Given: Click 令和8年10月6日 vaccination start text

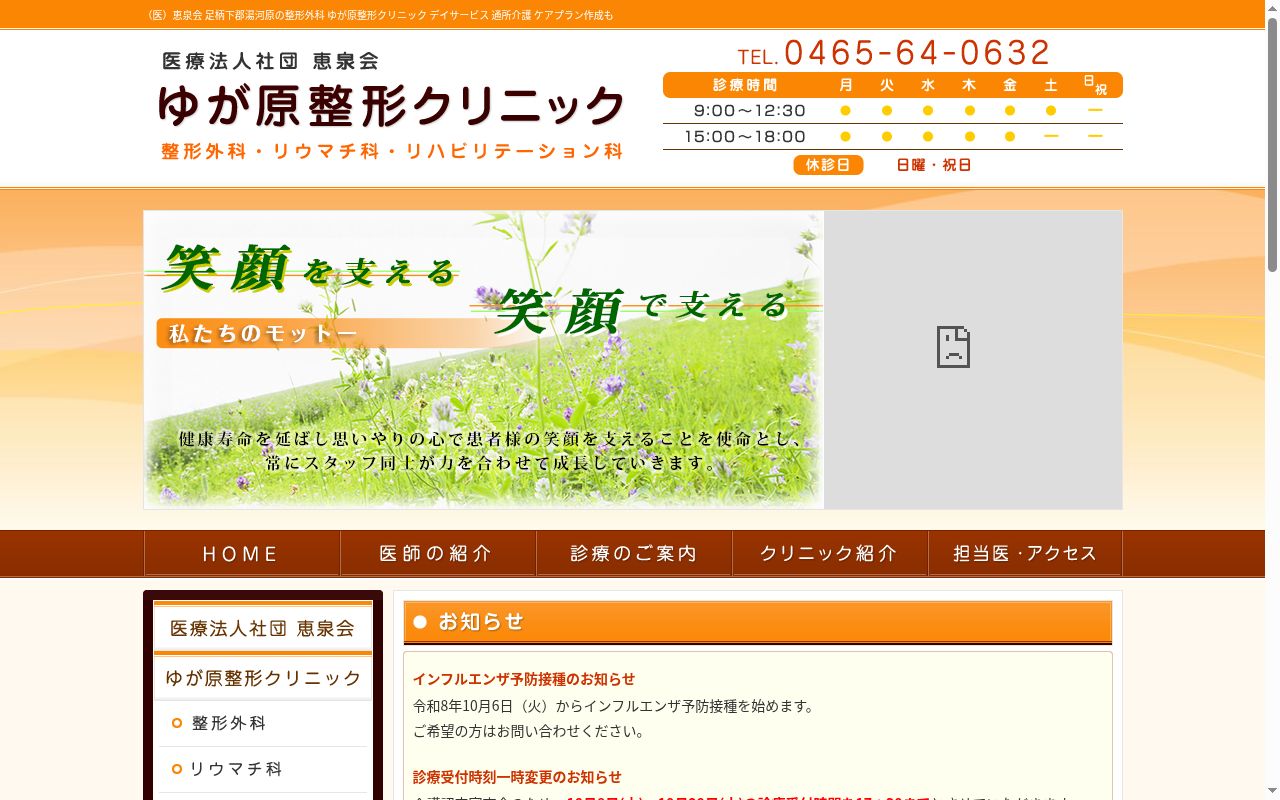Looking at the screenshot, I should coord(615,706).
